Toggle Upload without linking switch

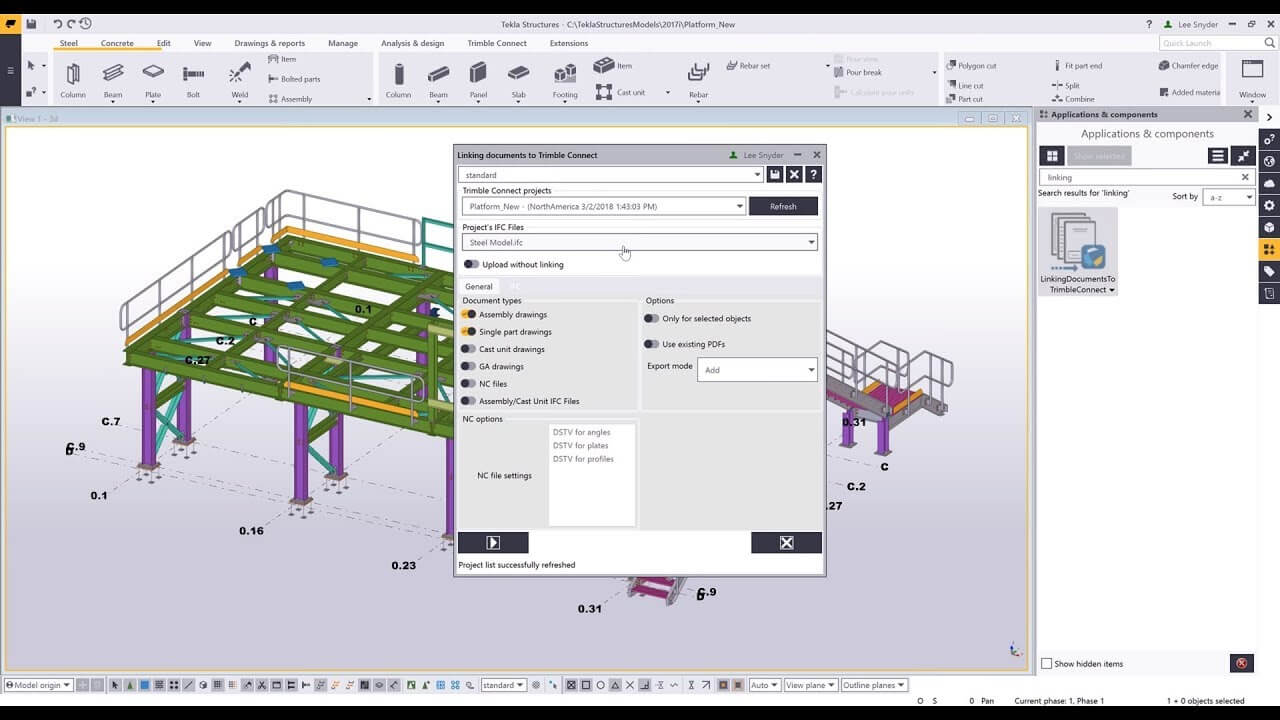click(471, 264)
